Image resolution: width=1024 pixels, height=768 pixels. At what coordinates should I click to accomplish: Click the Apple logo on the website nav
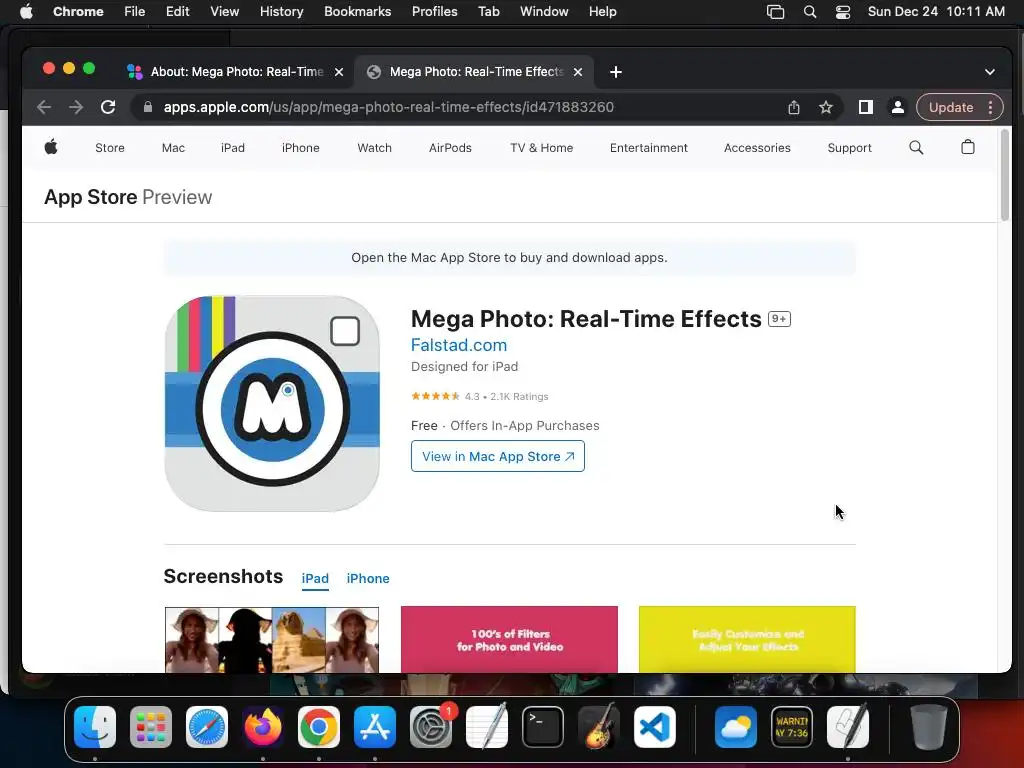coord(51,147)
